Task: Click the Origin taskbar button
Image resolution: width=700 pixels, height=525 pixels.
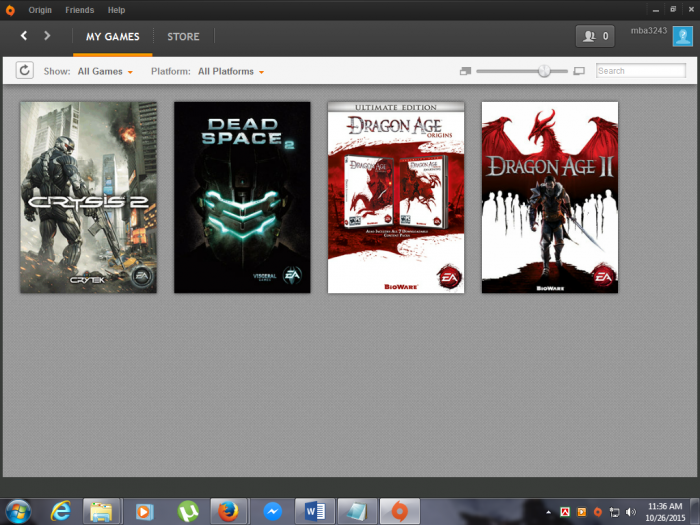Action: [400, 512]
